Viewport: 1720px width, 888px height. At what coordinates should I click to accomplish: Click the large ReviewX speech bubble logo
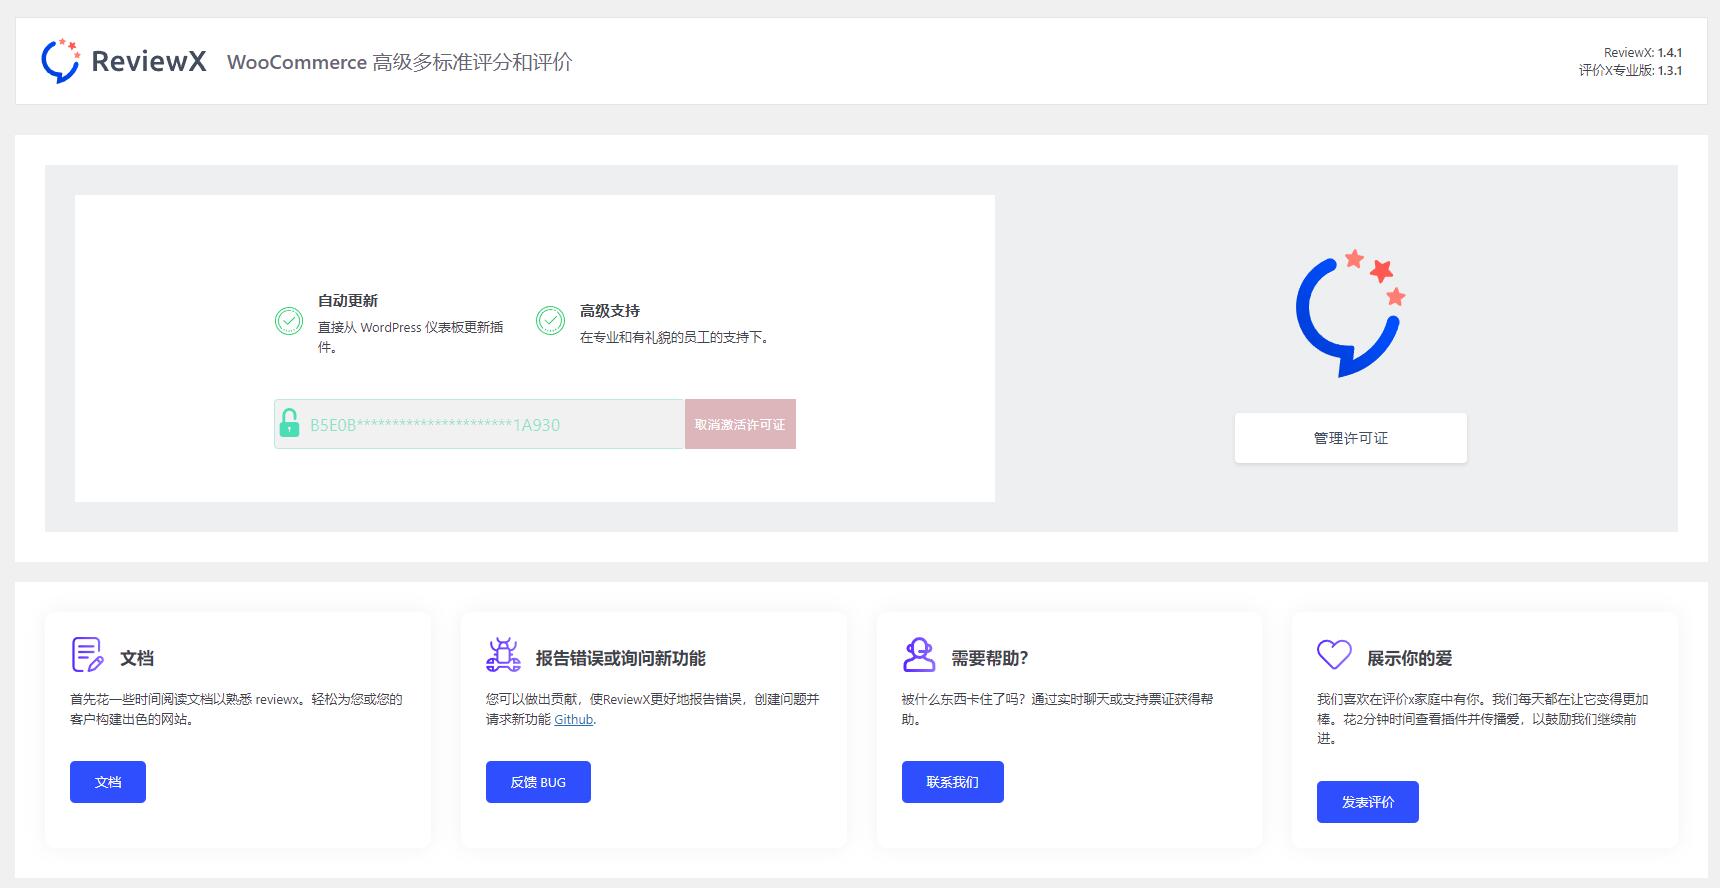click(x=1350, y=313)
